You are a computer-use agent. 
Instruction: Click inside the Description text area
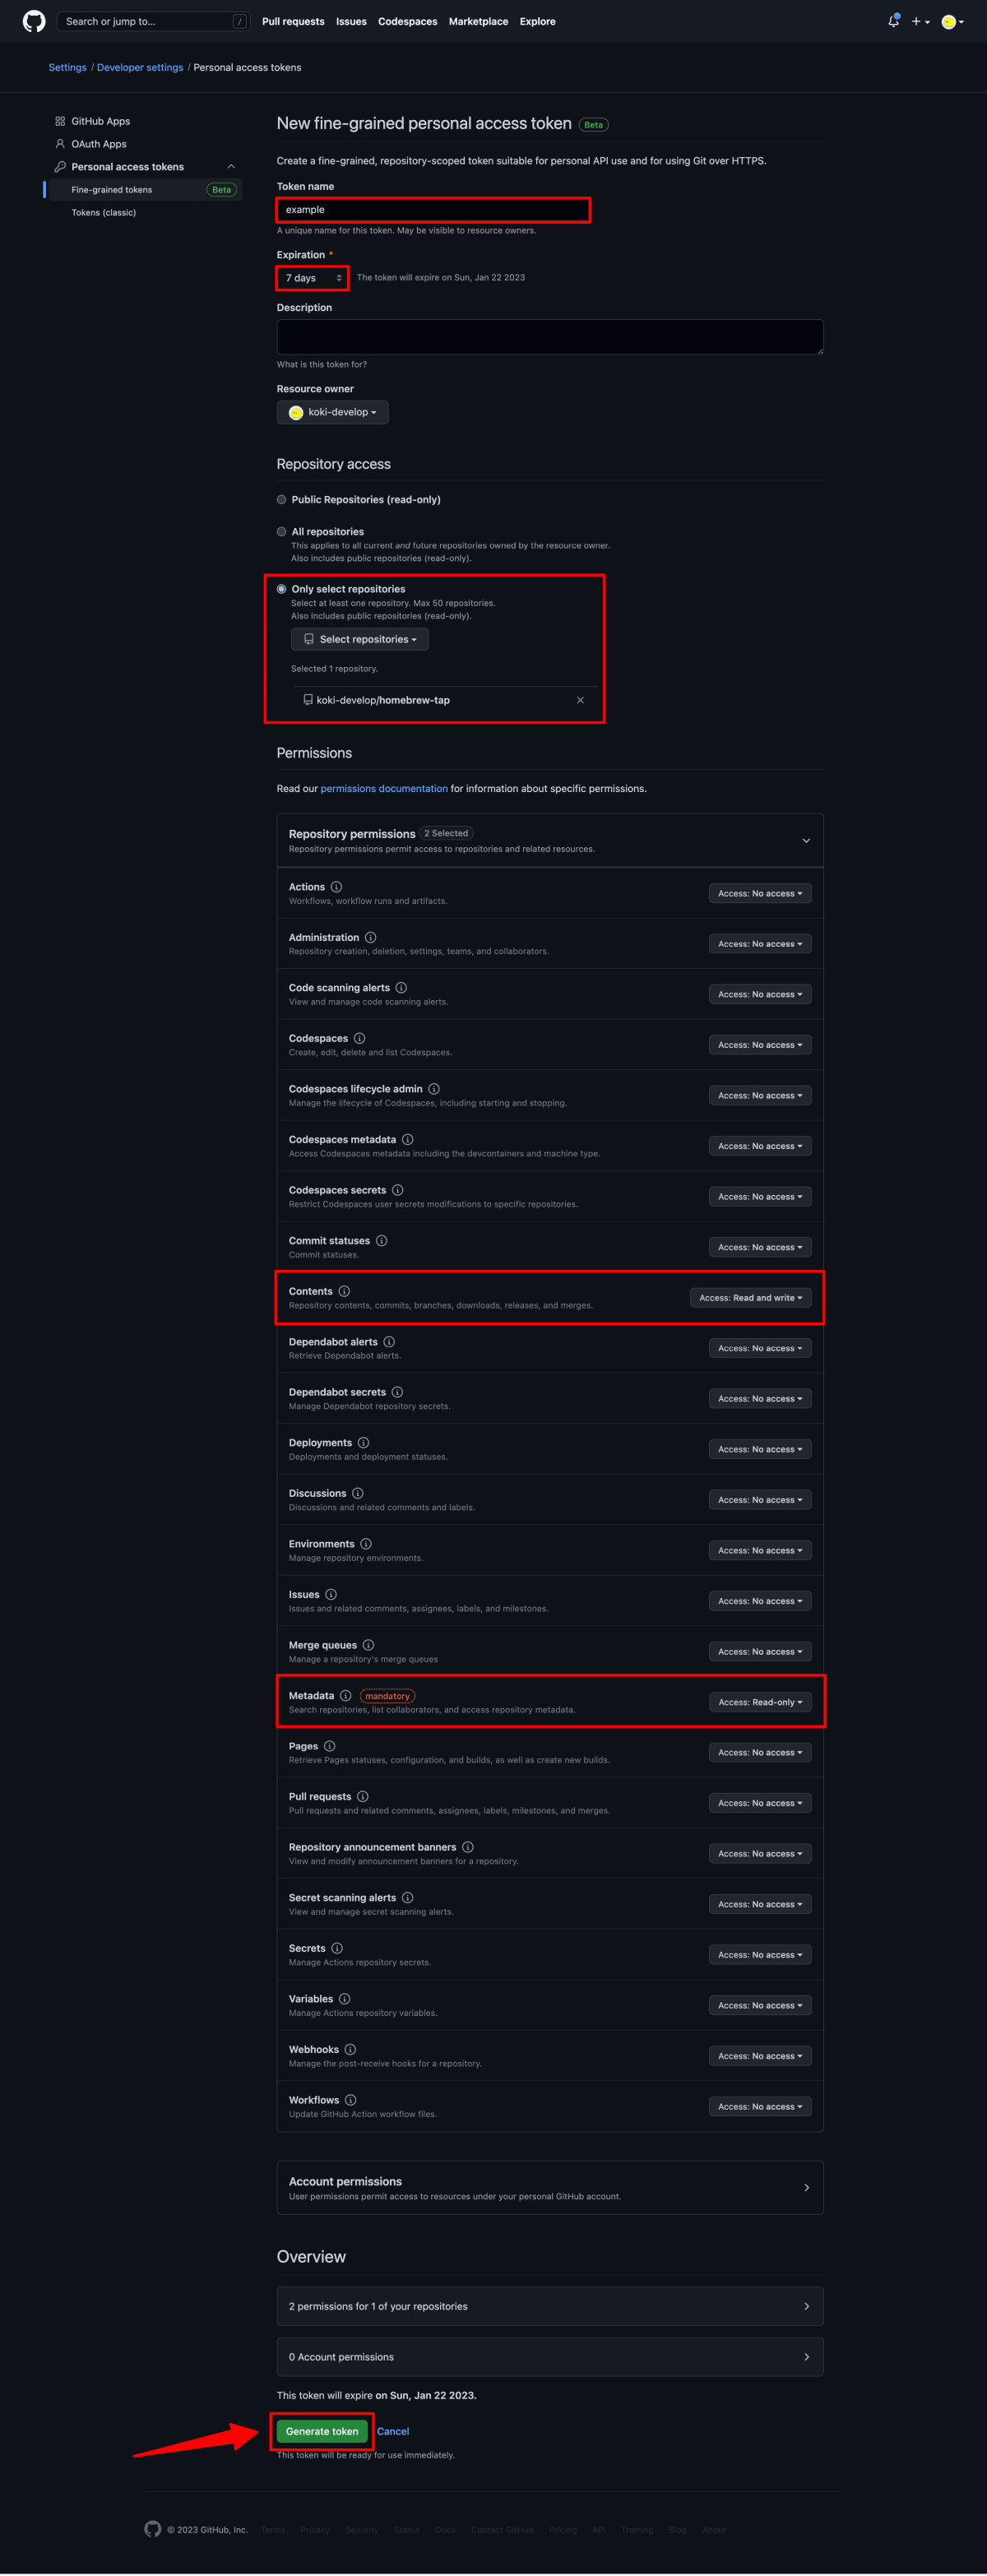(549, 336)
